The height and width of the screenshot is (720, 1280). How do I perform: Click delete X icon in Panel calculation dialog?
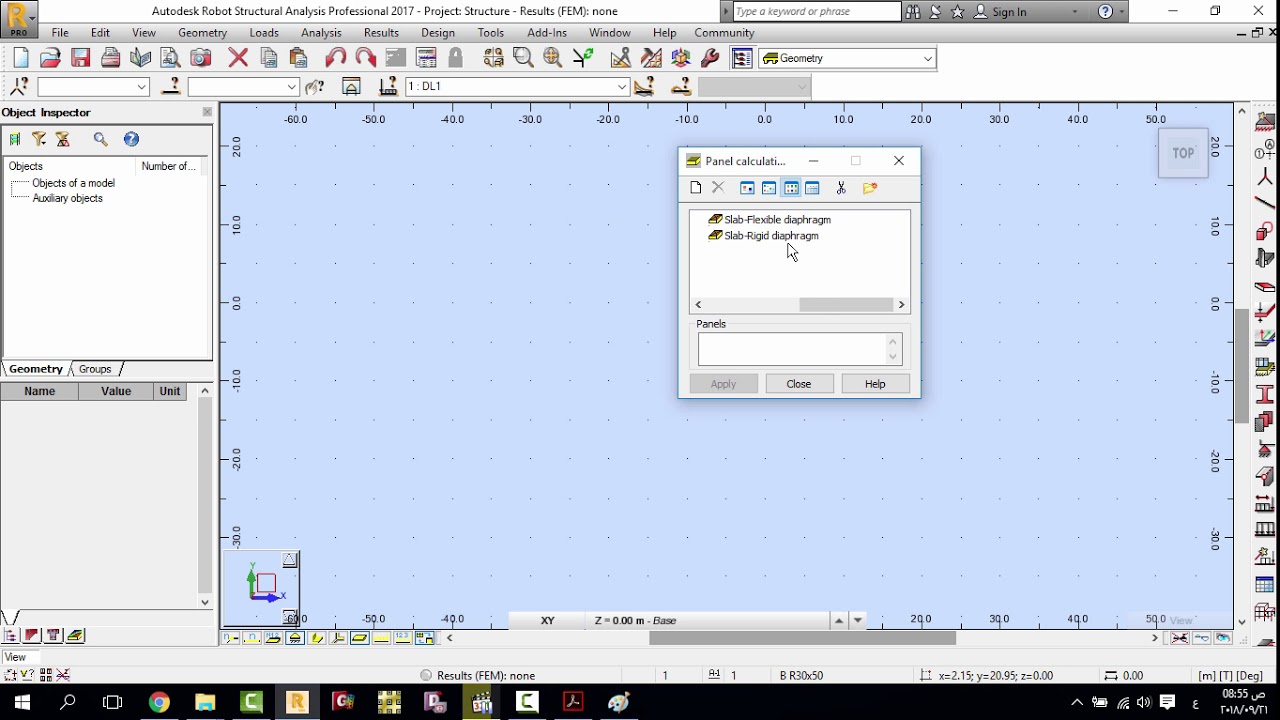pos(718,188)
